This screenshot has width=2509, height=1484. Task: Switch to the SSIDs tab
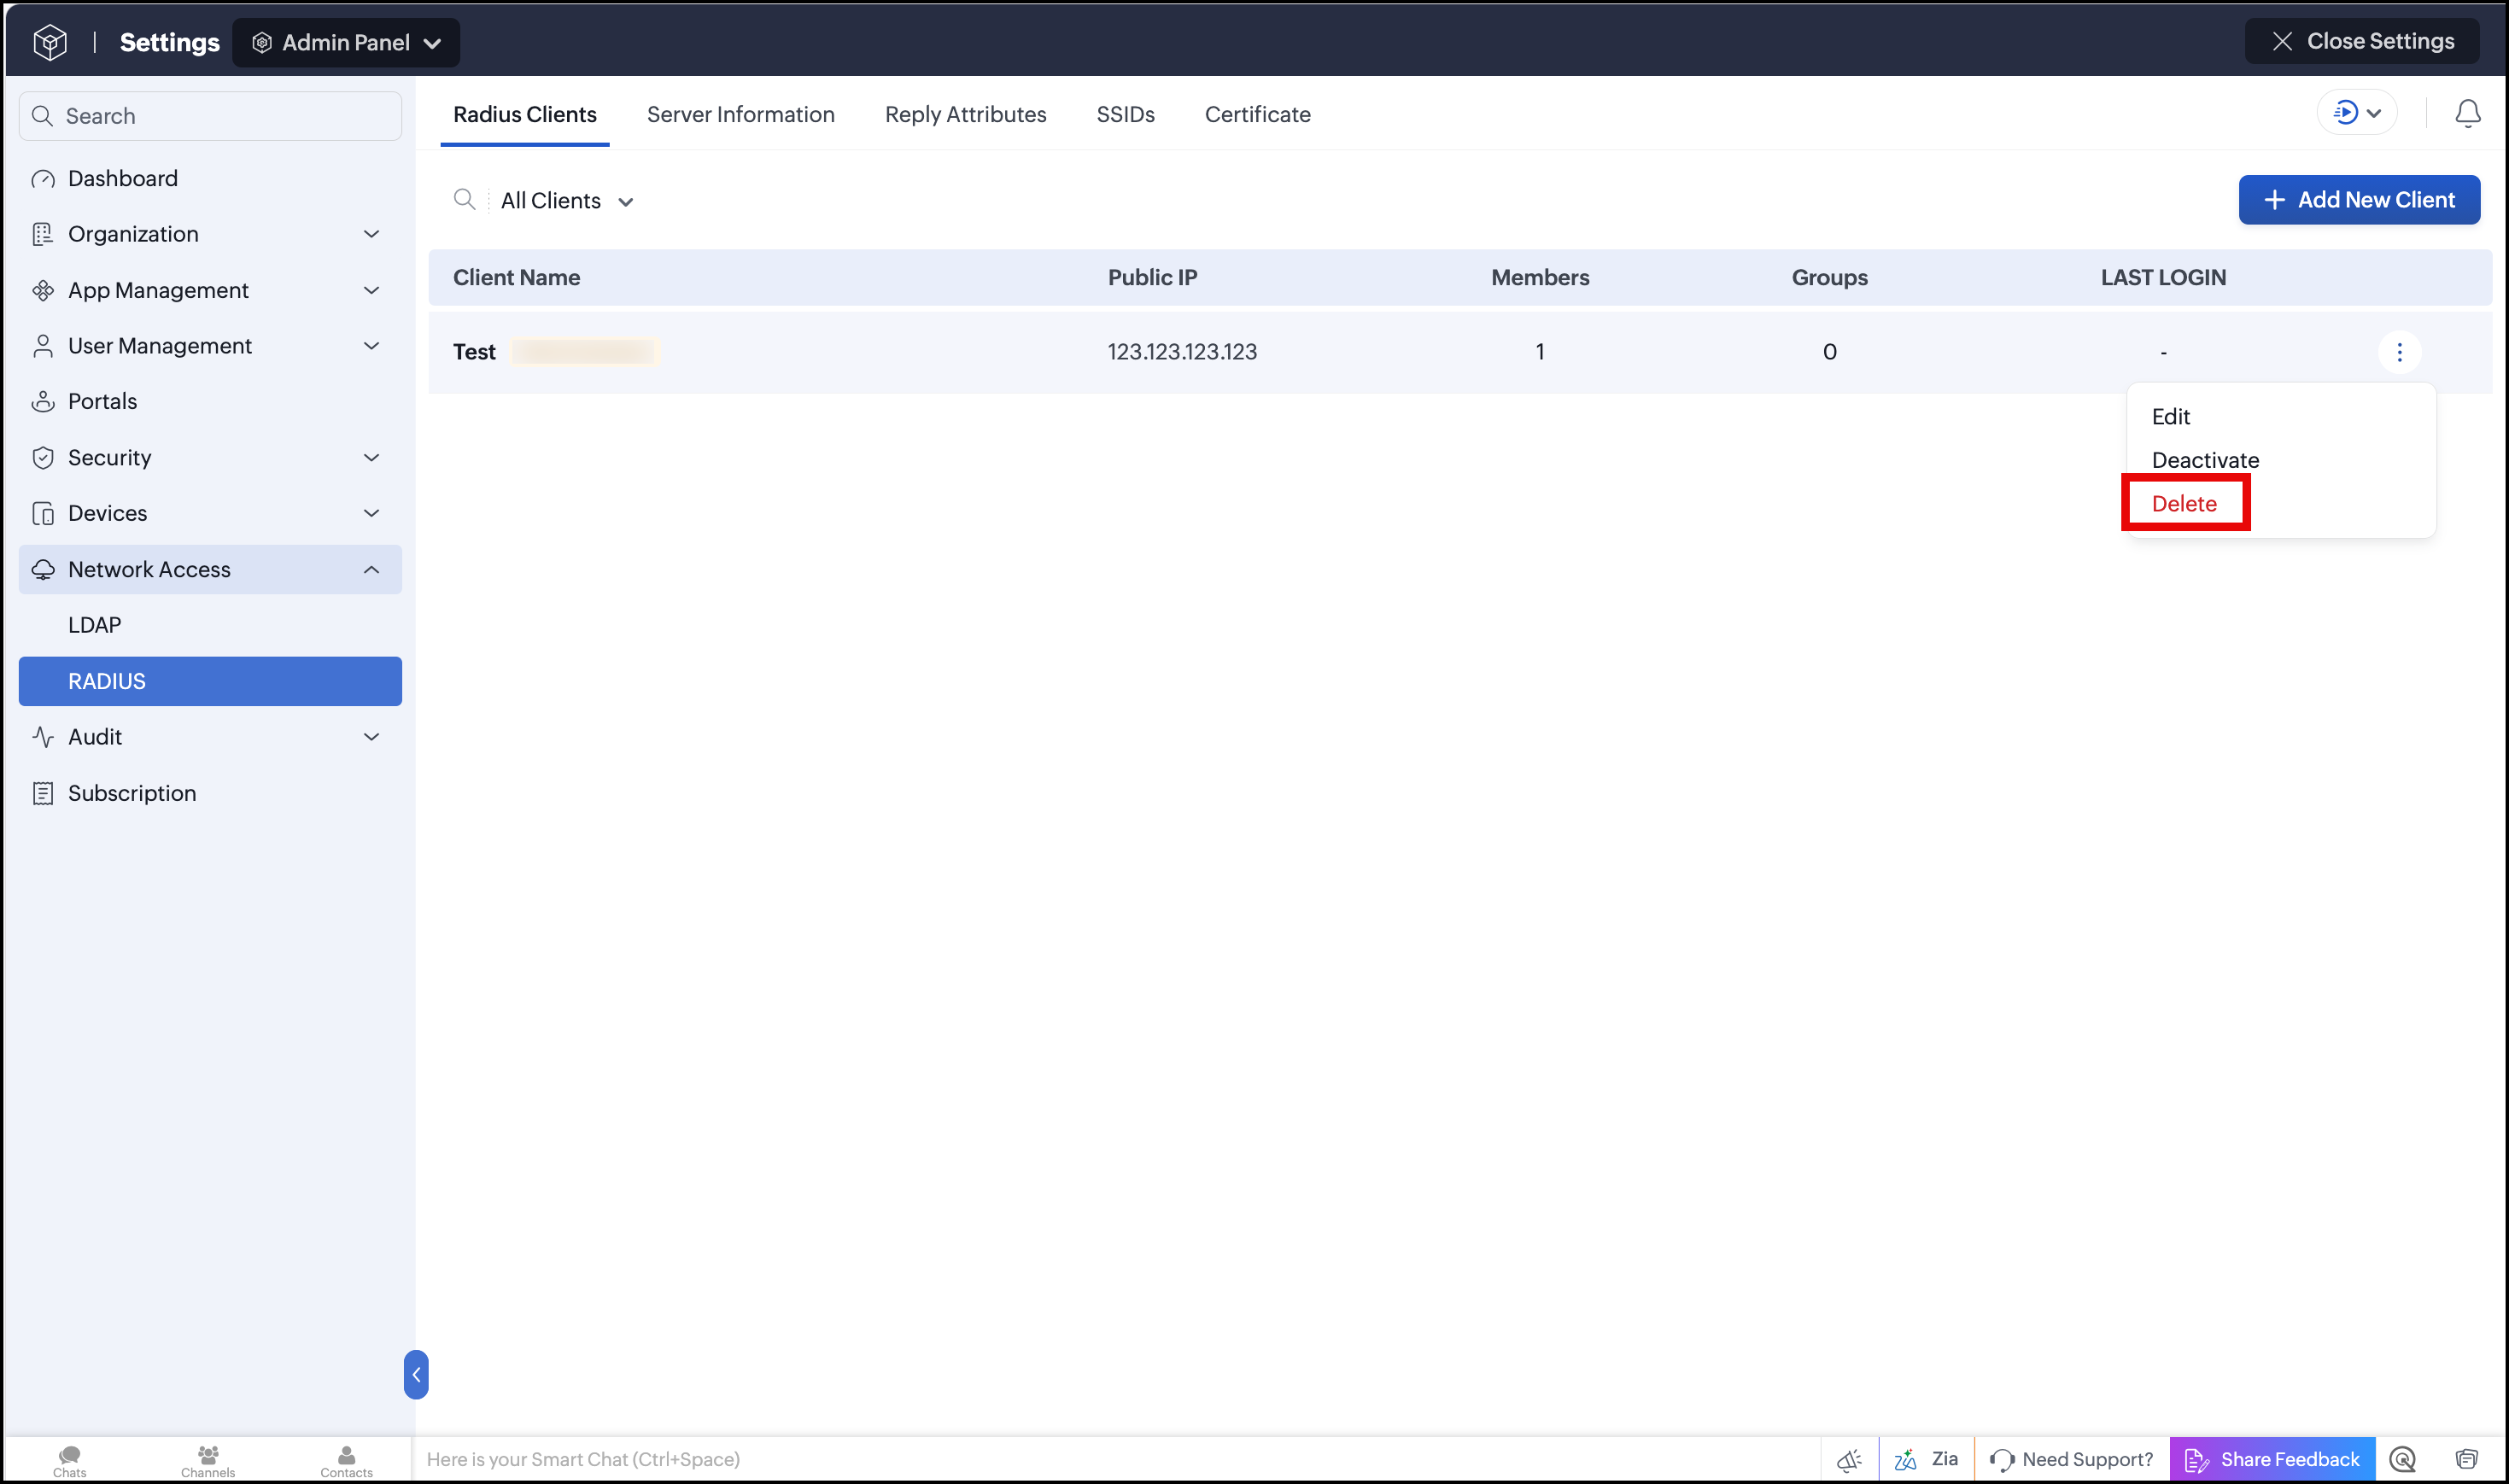[1125, 115]
